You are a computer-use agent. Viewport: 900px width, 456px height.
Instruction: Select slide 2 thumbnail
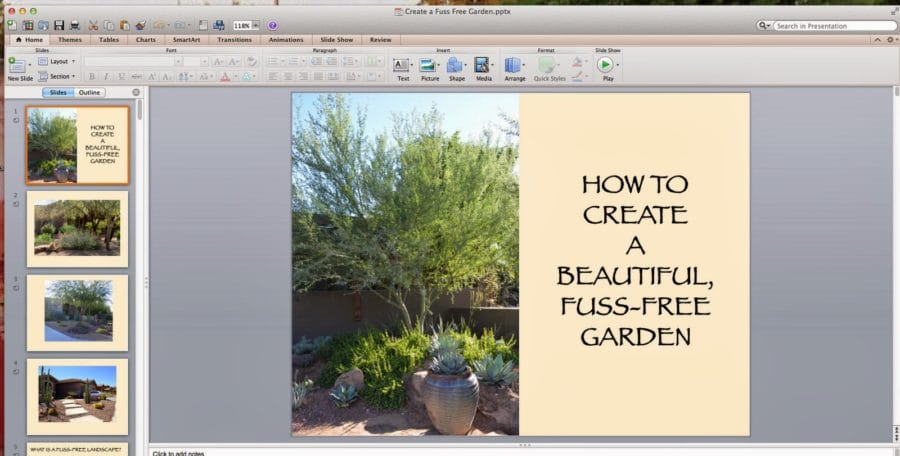[77, 229]
